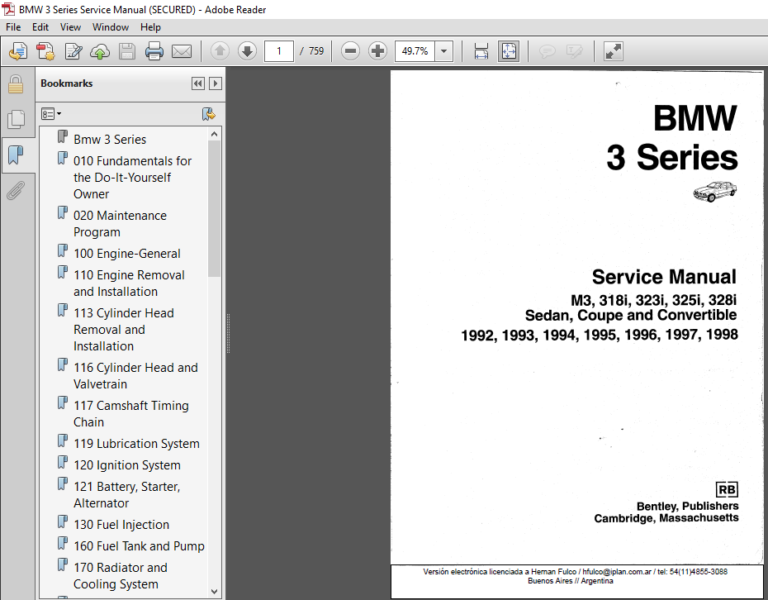Click the highlight text icon
This screenshot has height=600, width=768.
tap(574, 51)
